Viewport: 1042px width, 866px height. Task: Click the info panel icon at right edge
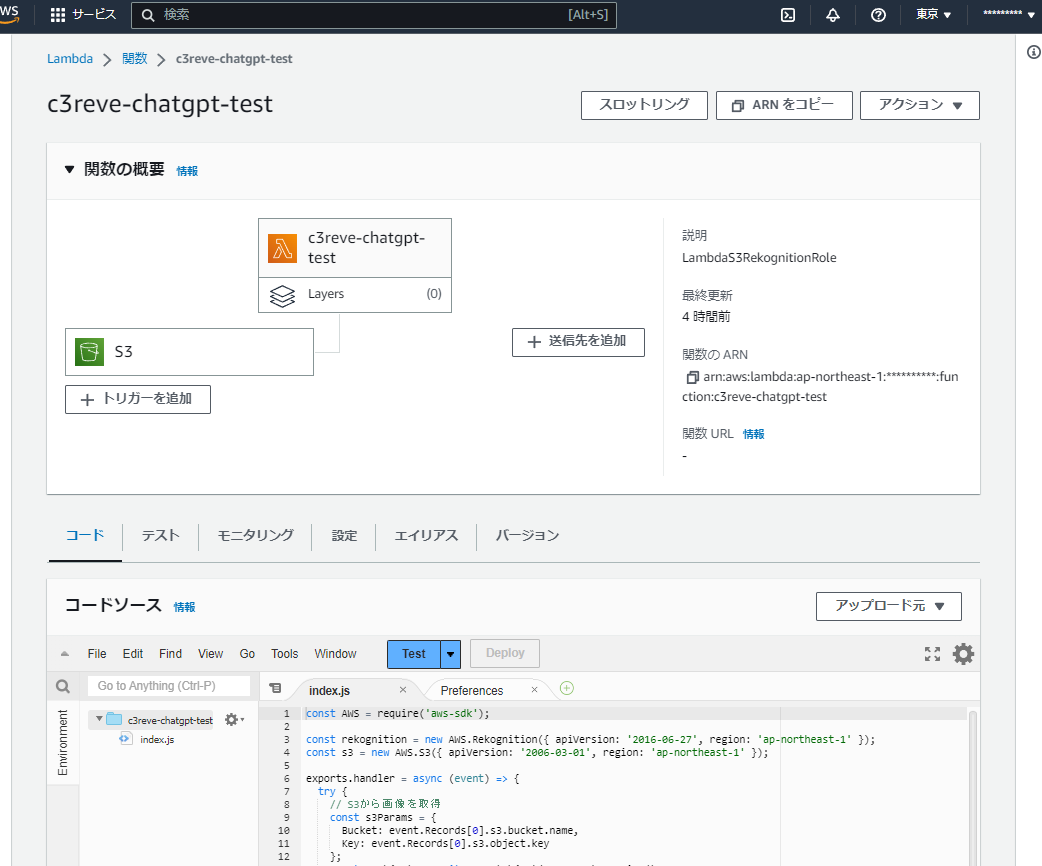click(x=1033, y=52)
